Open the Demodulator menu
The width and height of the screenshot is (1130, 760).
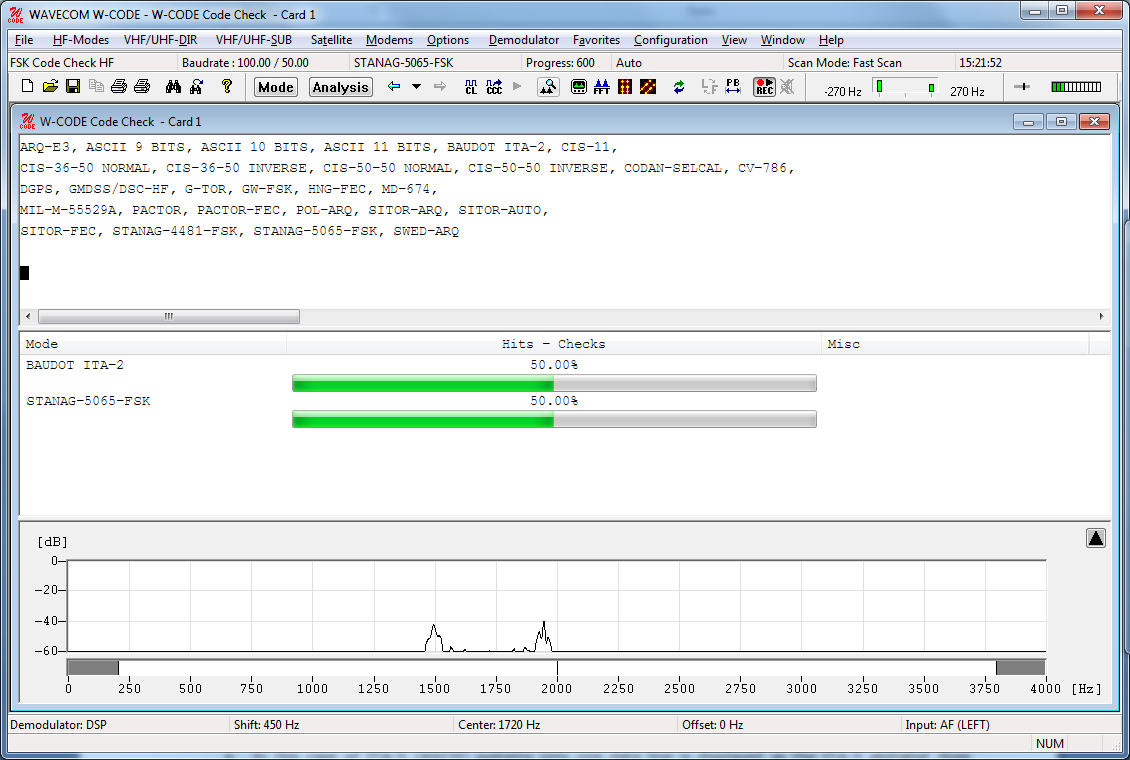(x=524, y=40)
